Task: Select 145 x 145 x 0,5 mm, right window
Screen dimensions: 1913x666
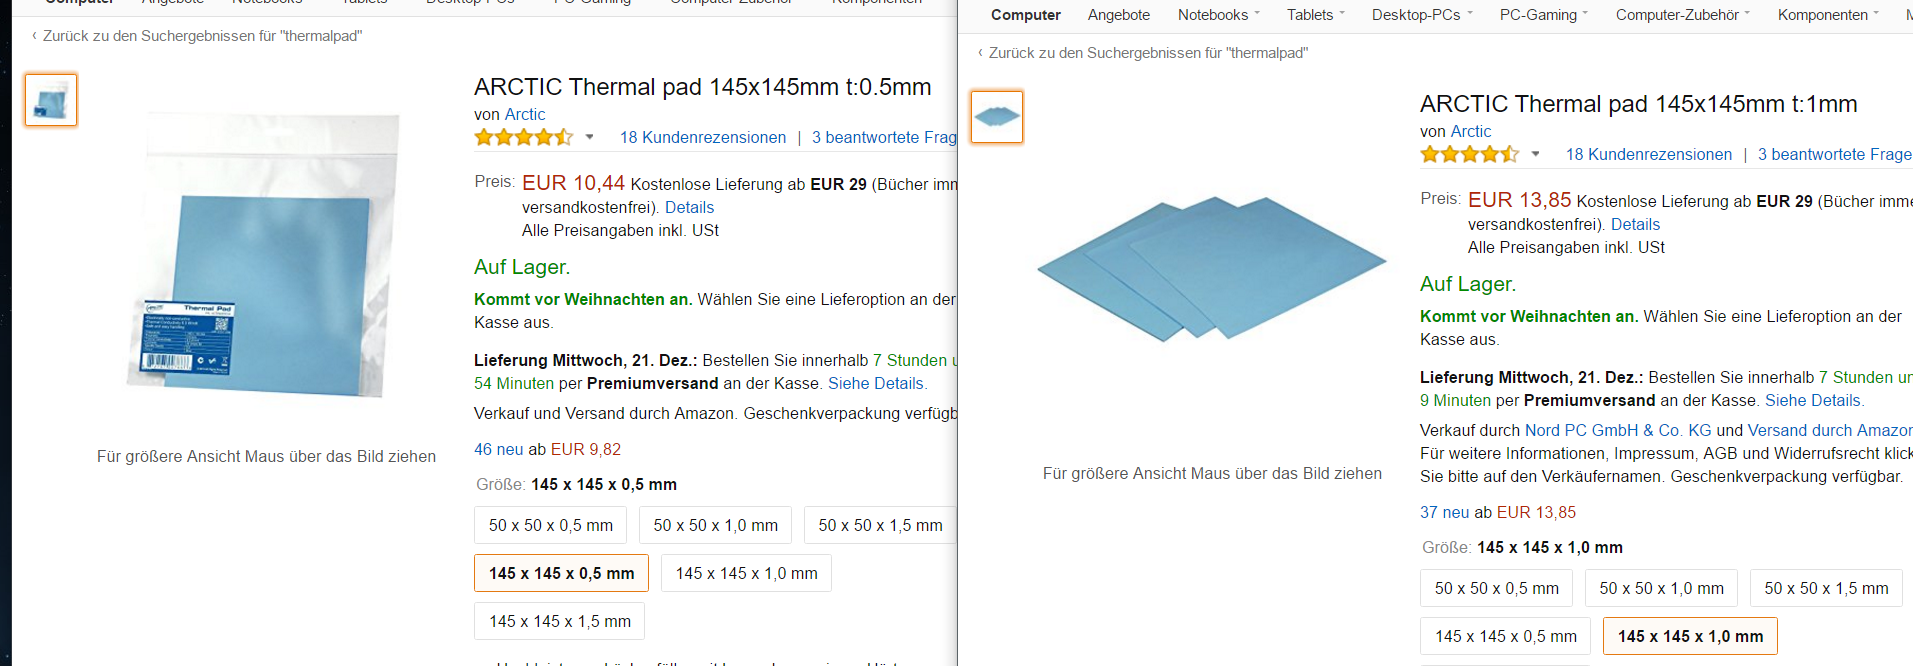Action: pyautogui.click(x=1506, y=636)
